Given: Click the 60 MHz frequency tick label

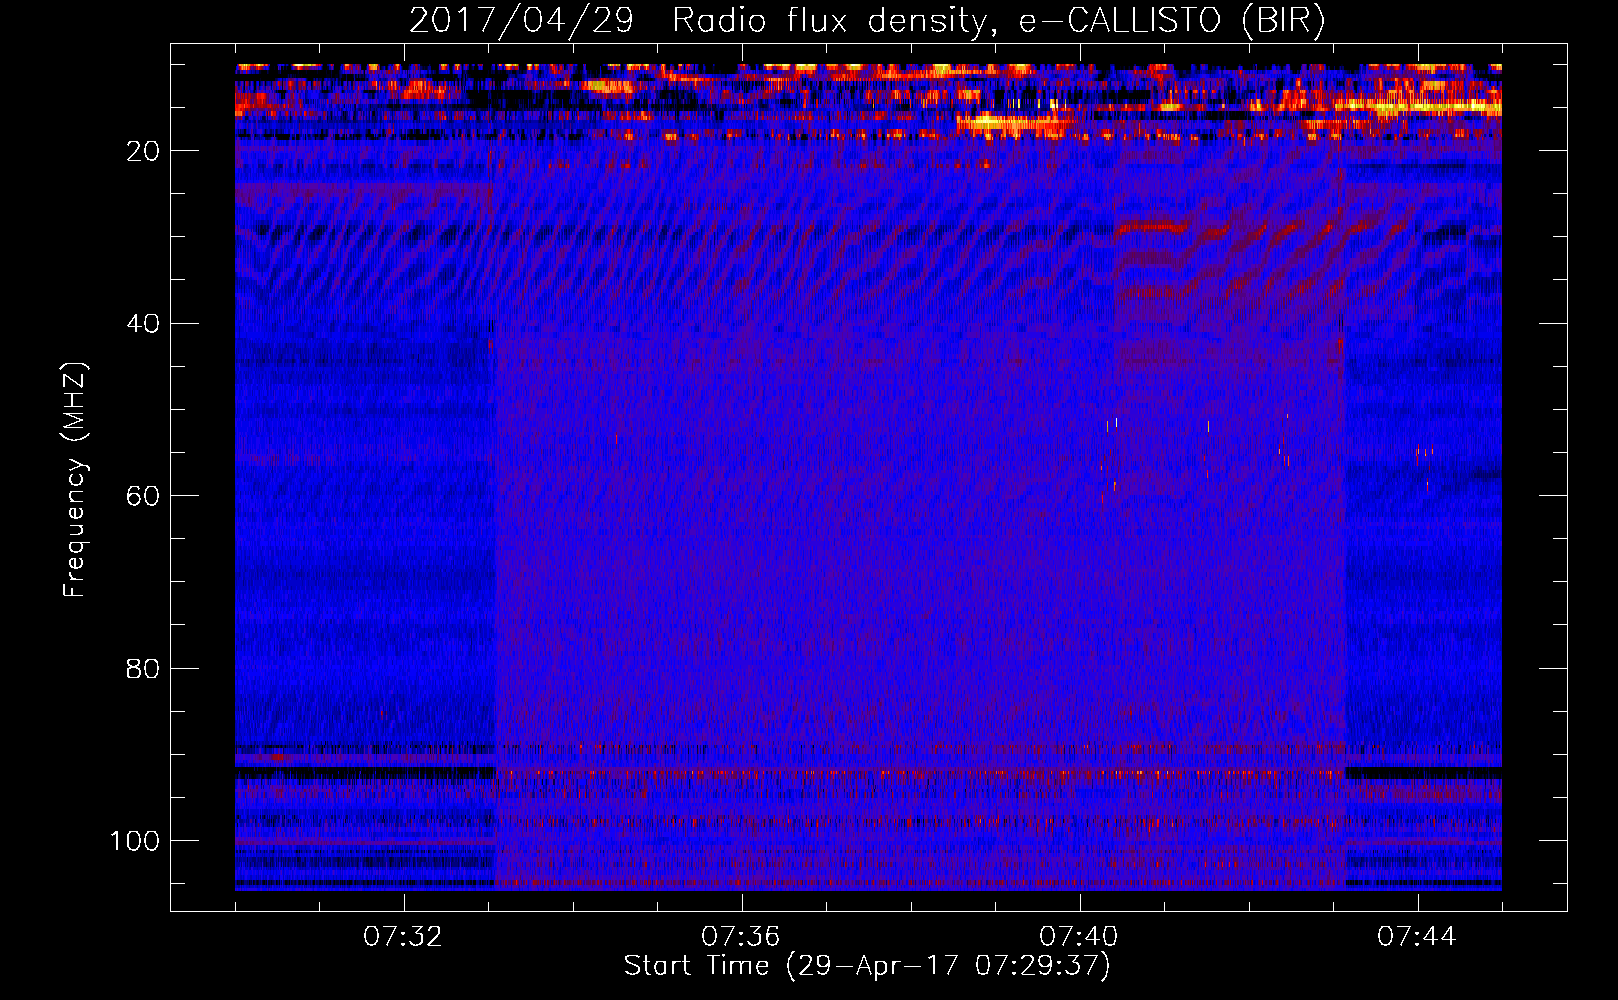Looking at the screenshot, I should click(x=143, y=497).
